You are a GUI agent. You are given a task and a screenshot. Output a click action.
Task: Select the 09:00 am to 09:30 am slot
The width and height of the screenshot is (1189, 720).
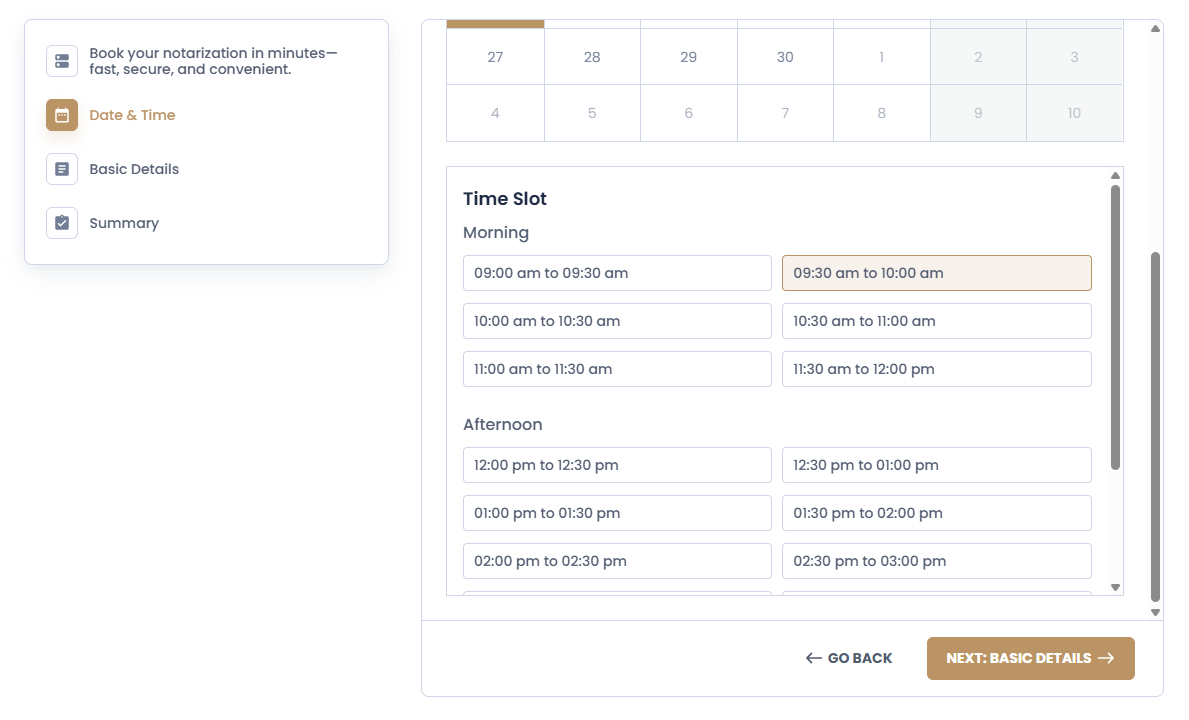click(617, 273)
